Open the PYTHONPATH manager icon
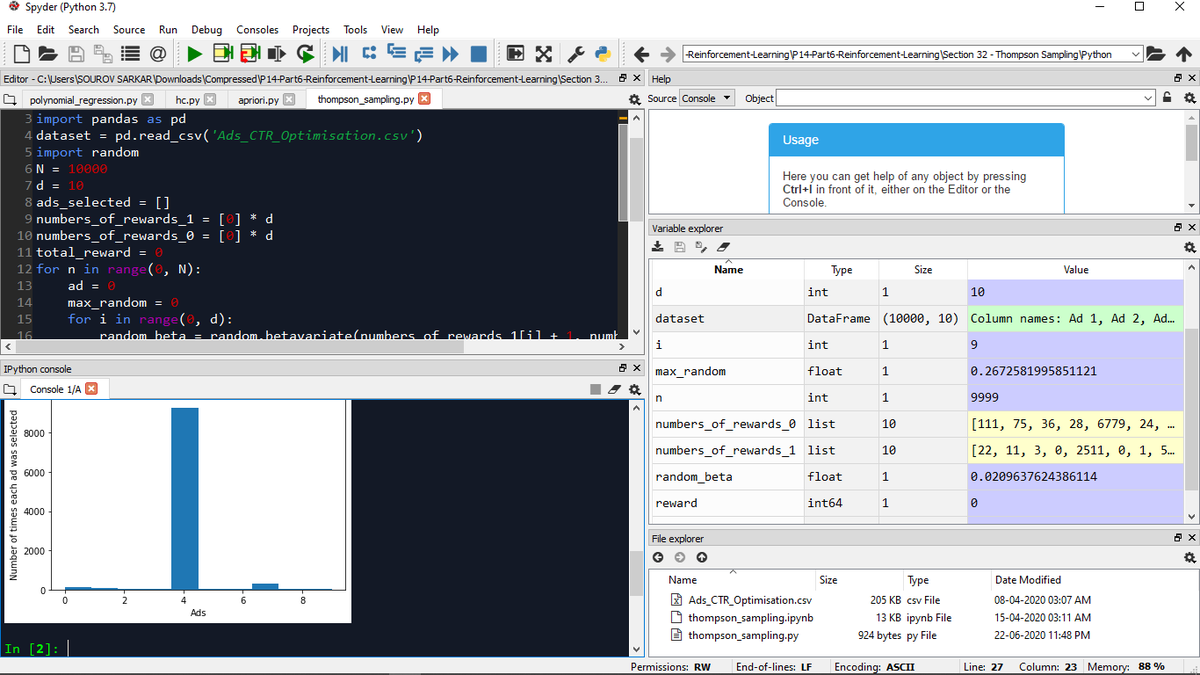This screenshot has height=675, width=1200. coord(603,54)
